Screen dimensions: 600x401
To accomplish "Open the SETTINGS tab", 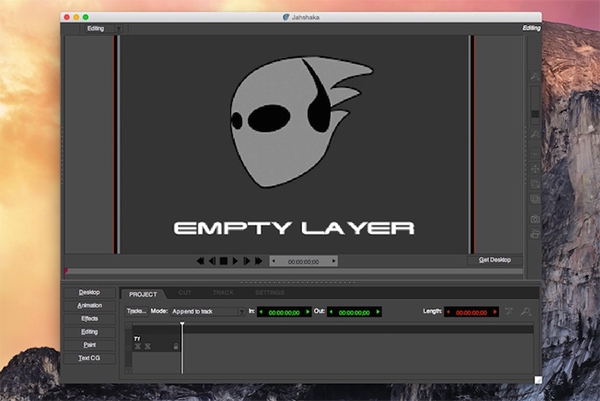I will [270, 293].
